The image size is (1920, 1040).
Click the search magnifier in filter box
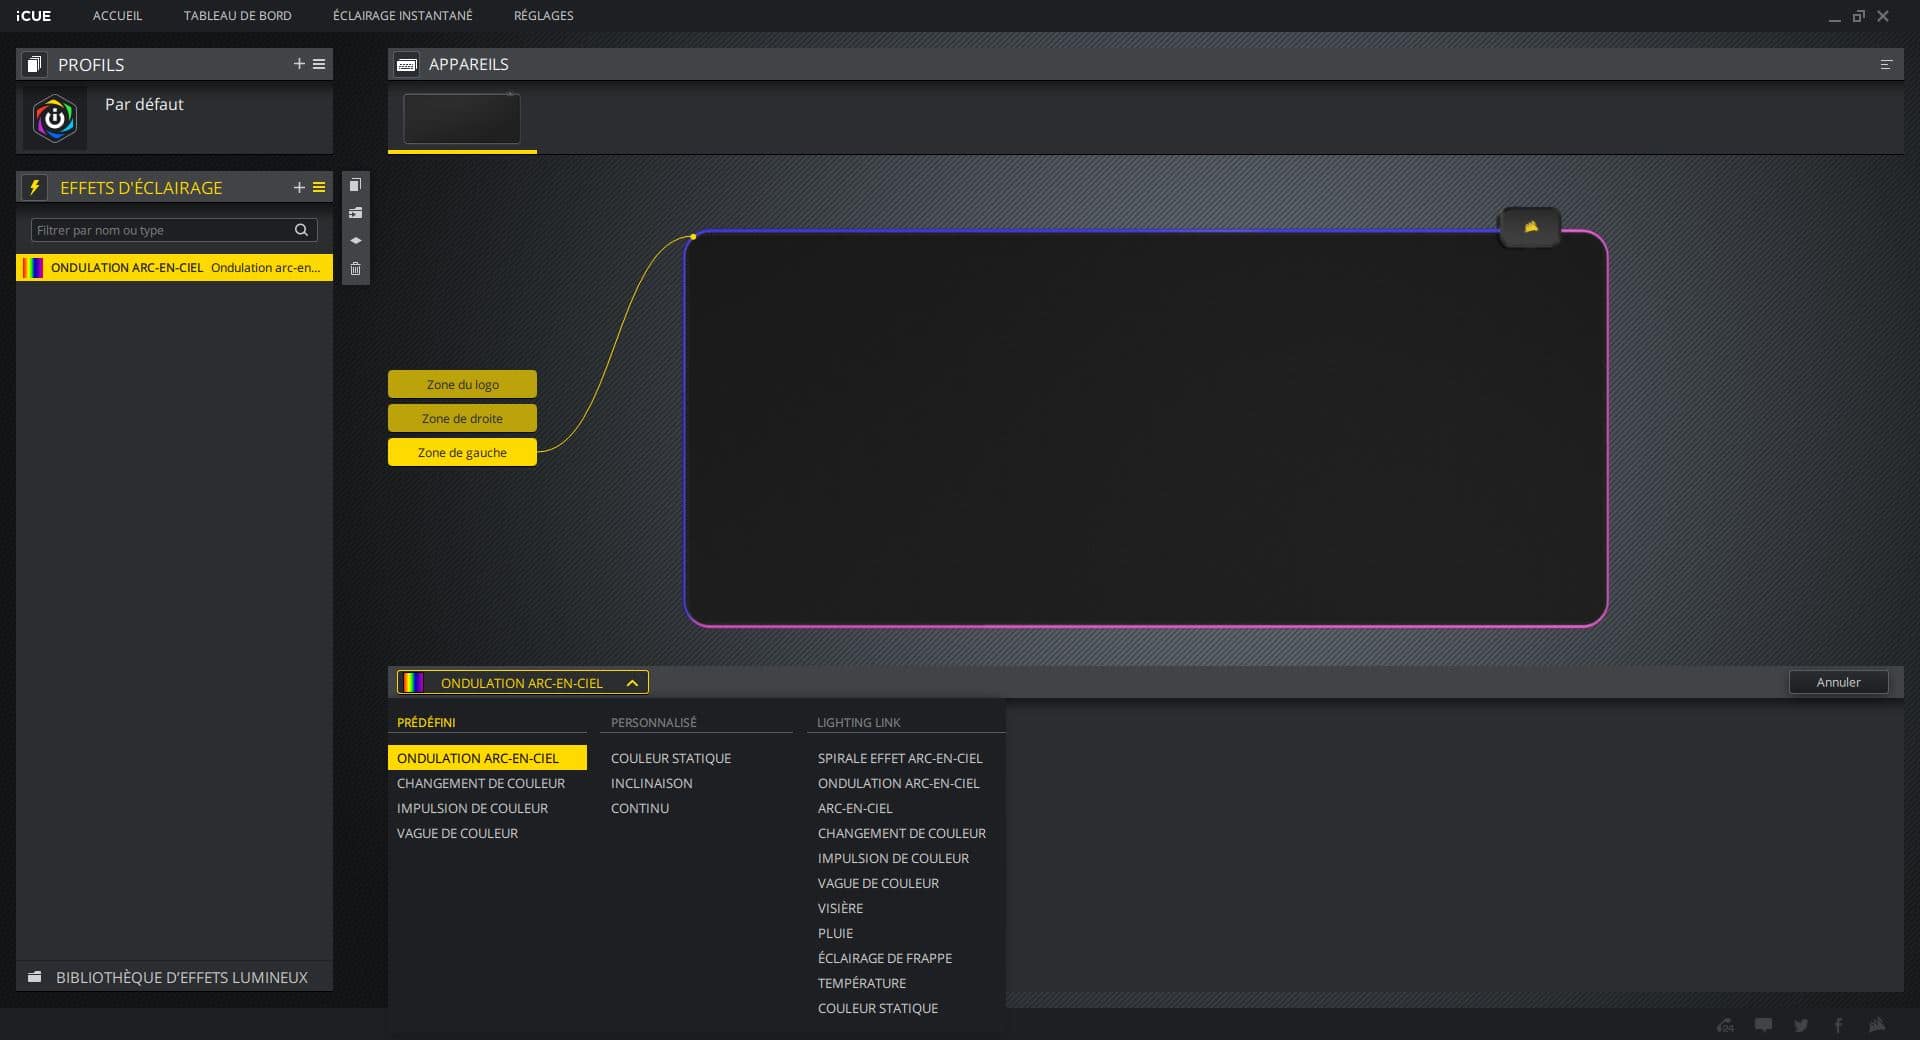(301, 230)
